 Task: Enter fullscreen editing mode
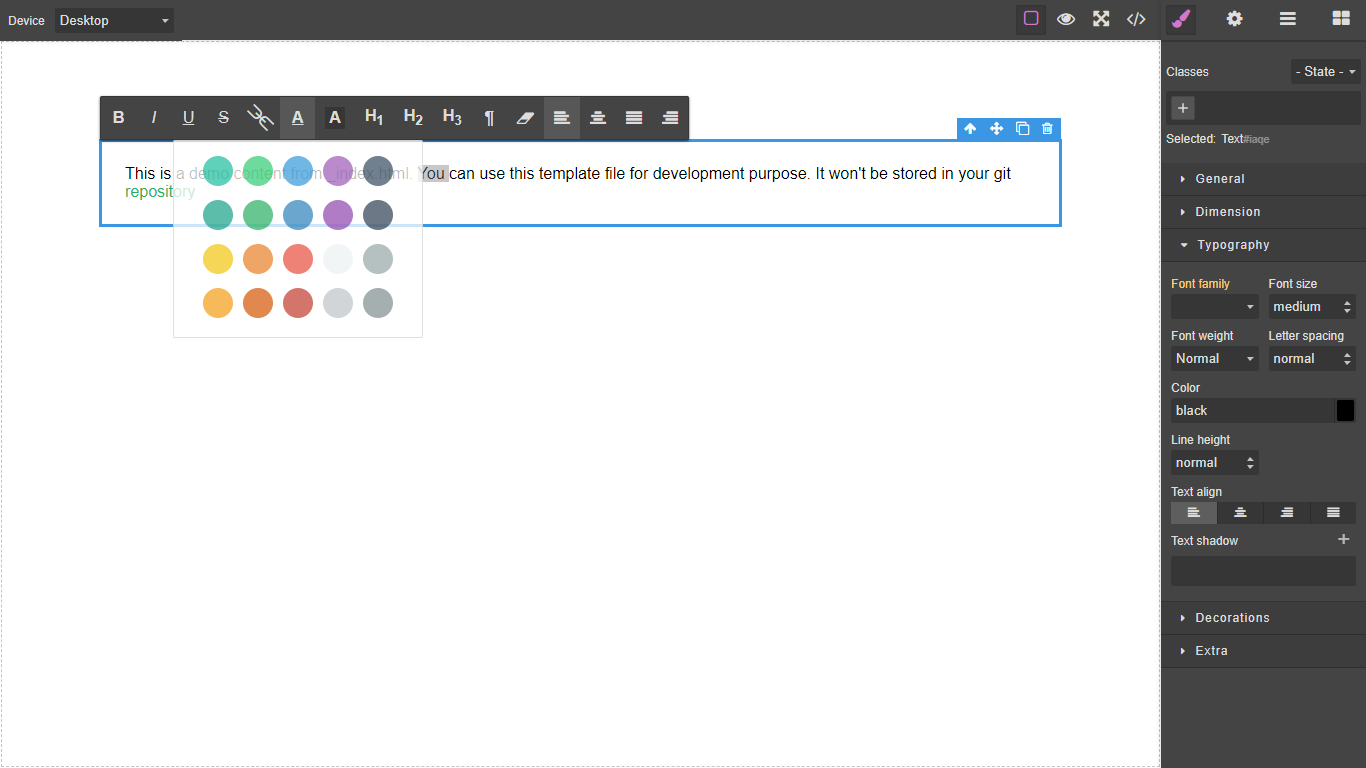pos(1100,19)
